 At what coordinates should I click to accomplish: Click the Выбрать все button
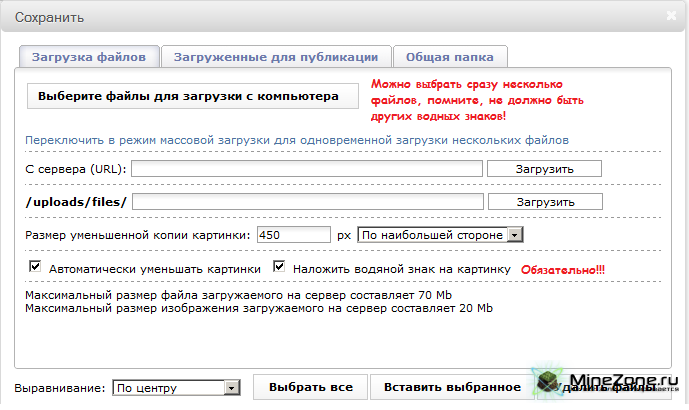[311, 387]
